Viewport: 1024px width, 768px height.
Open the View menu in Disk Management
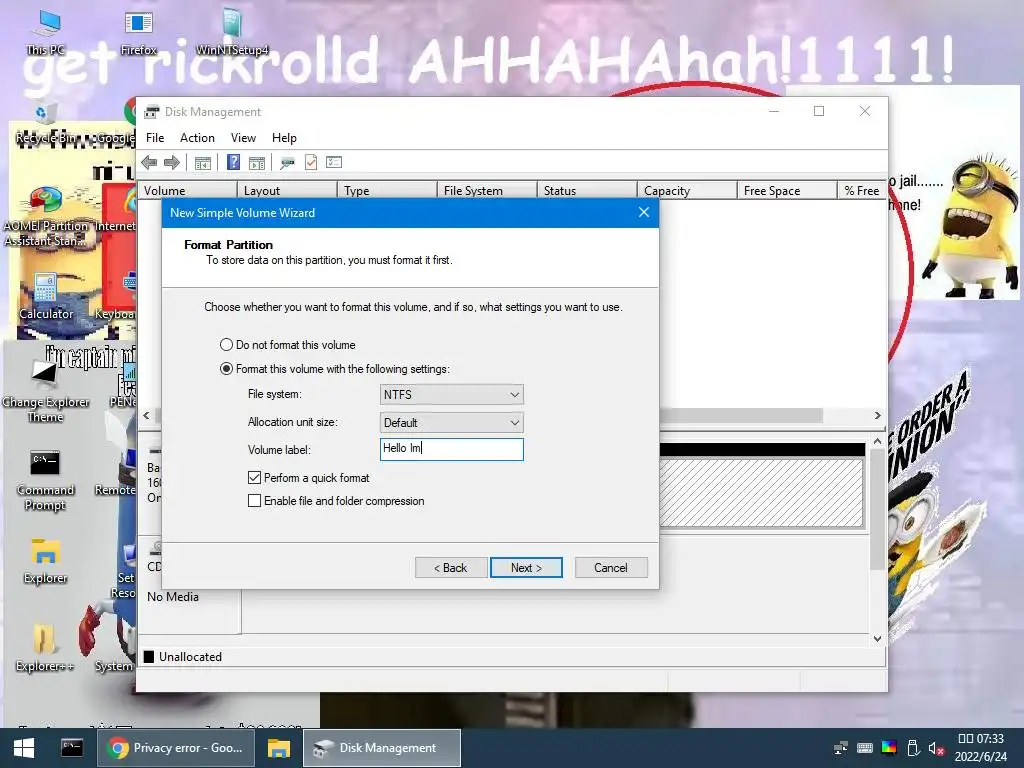[243, 138]
